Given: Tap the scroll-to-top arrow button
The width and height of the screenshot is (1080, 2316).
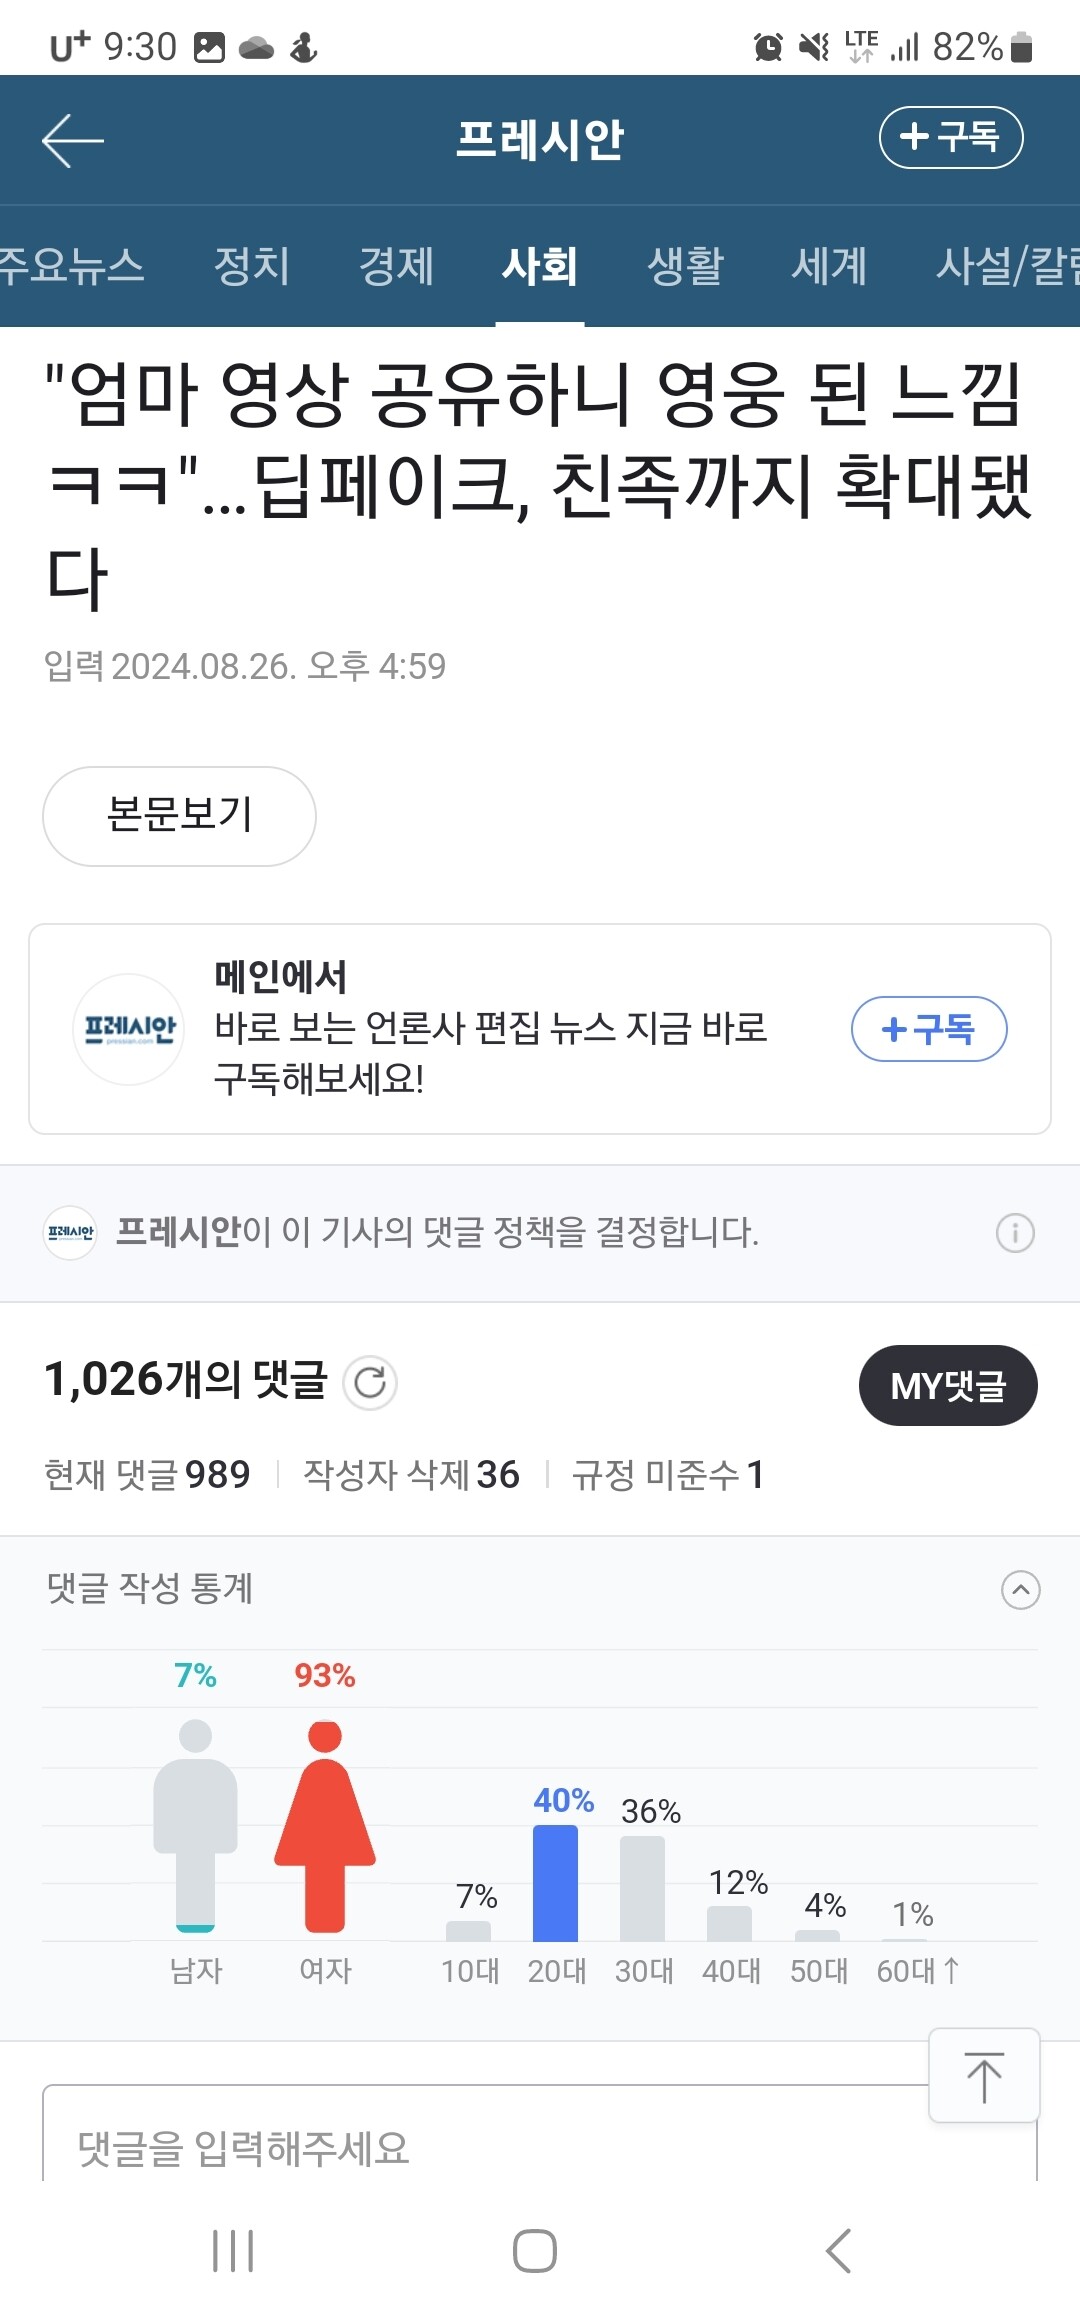Looking at the screenshot, I should click(x=984, y=2076).
